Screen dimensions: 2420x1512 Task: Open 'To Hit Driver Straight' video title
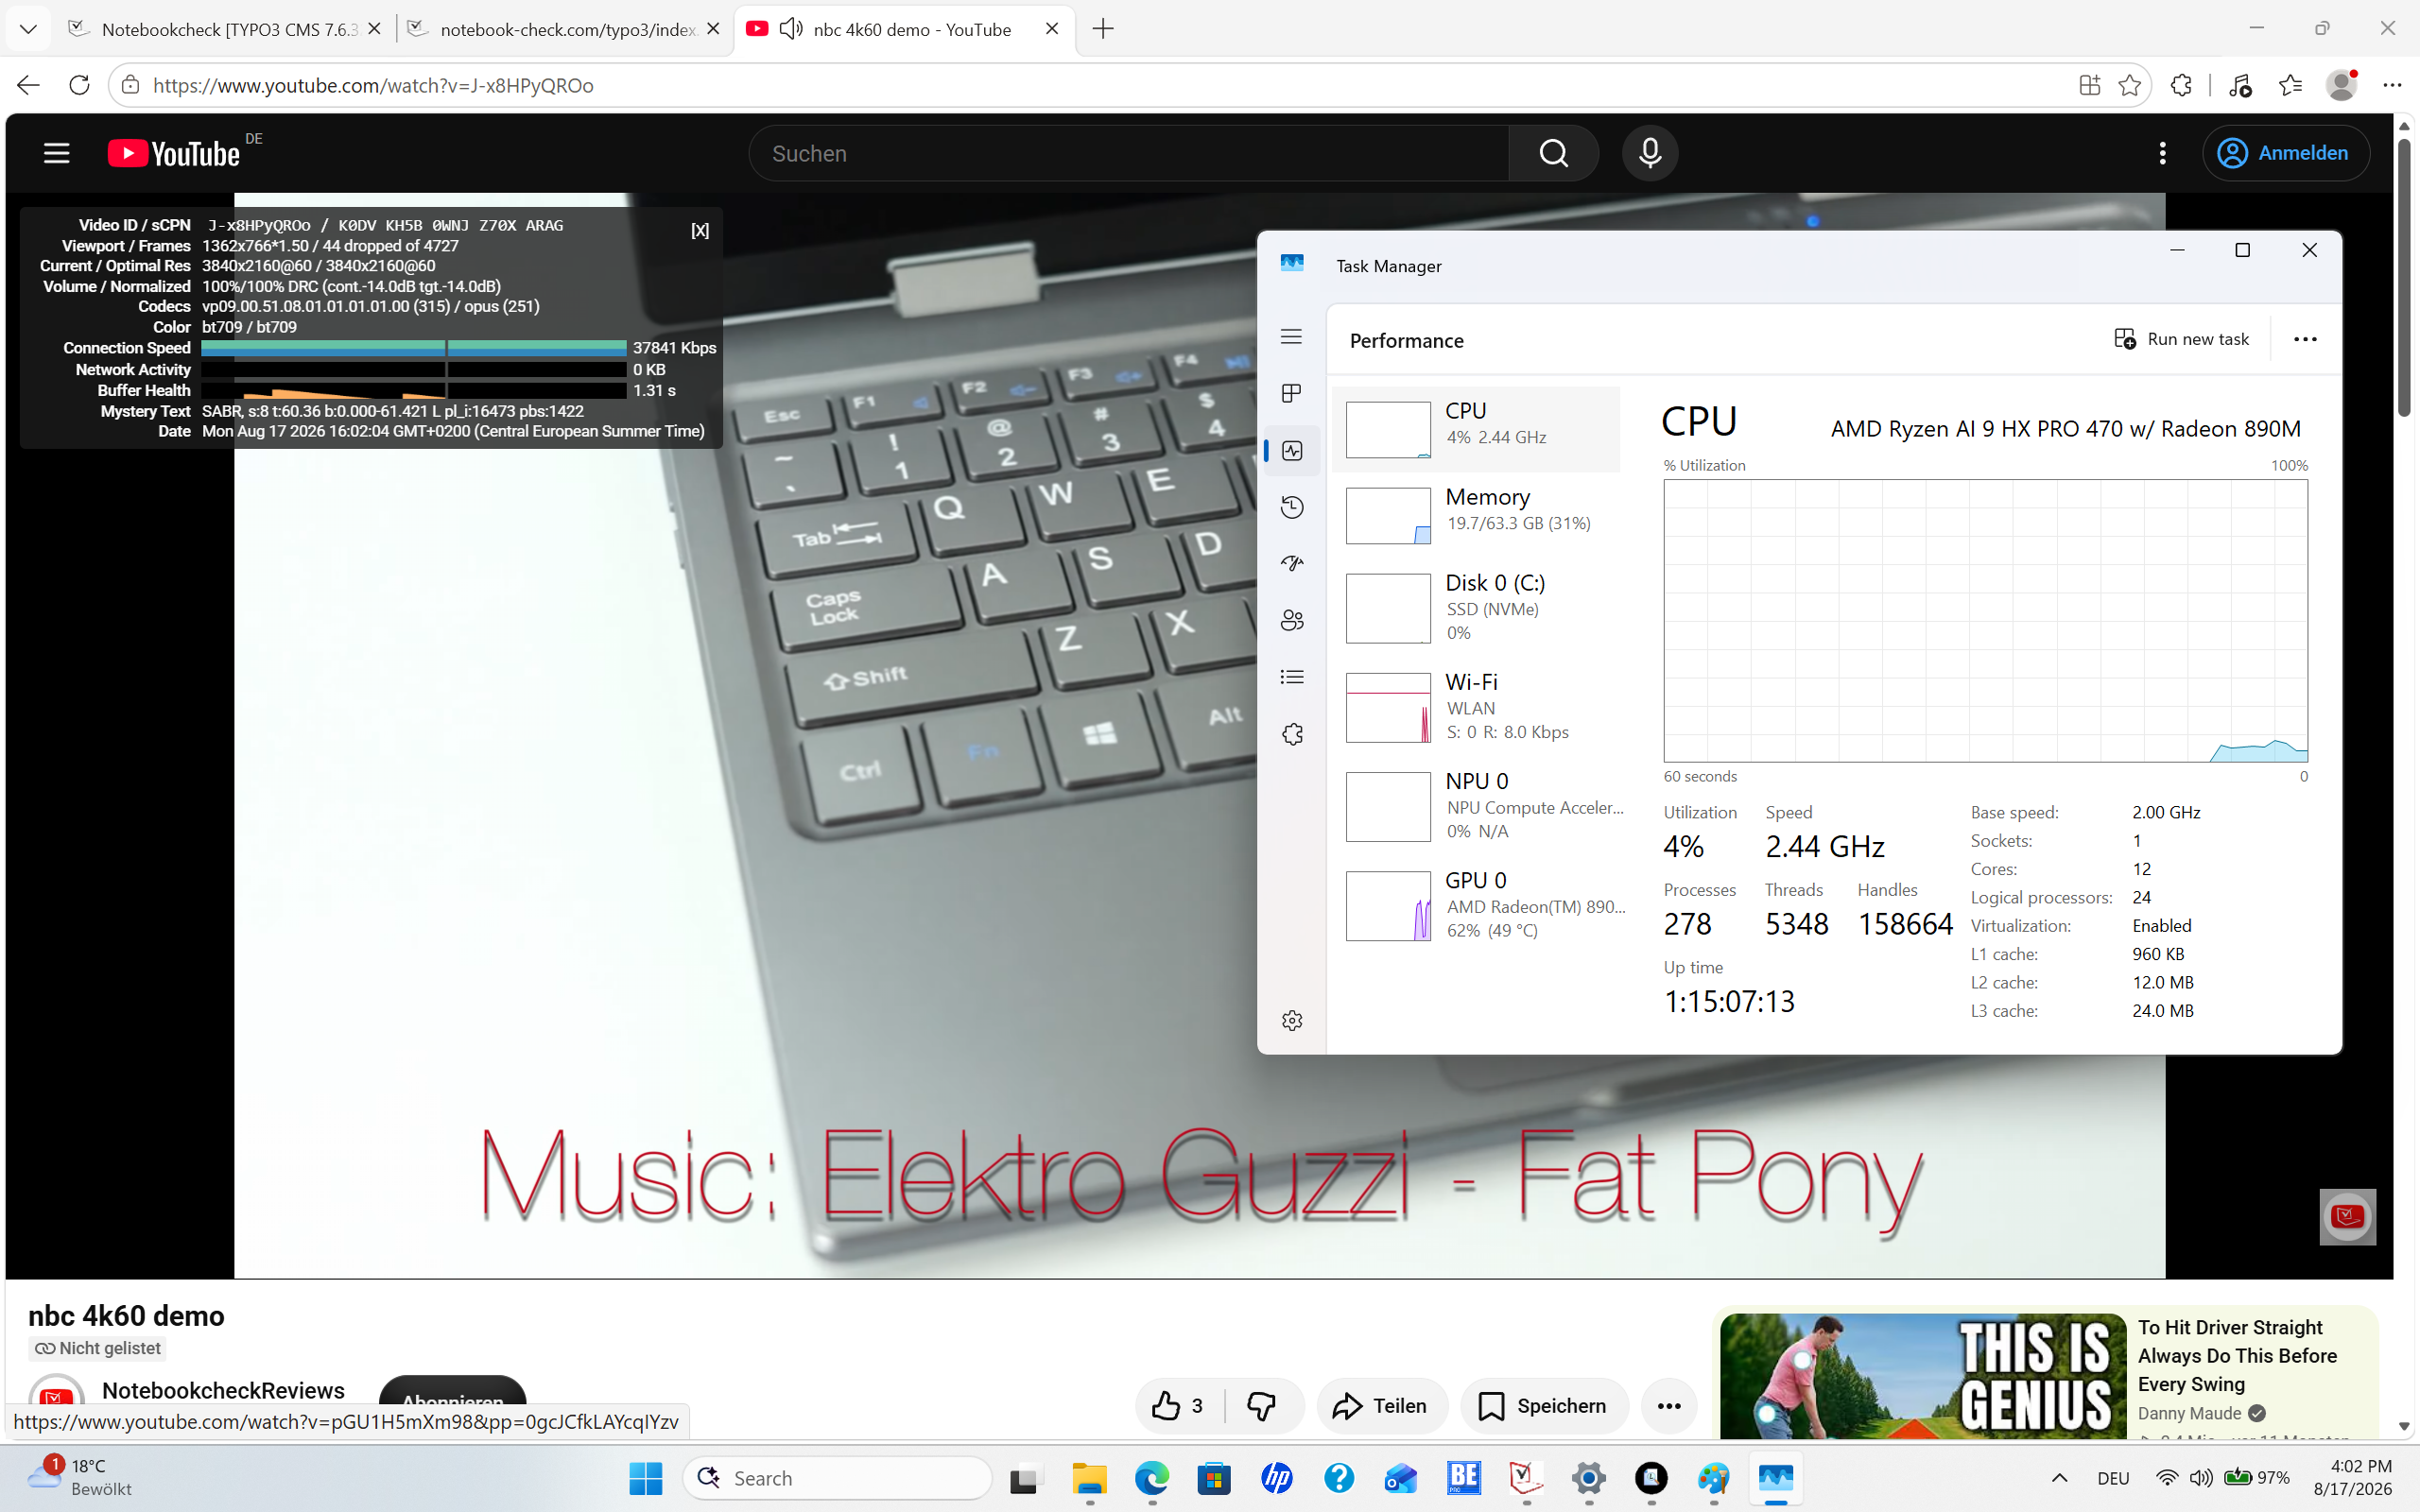click(2237, 1356)
